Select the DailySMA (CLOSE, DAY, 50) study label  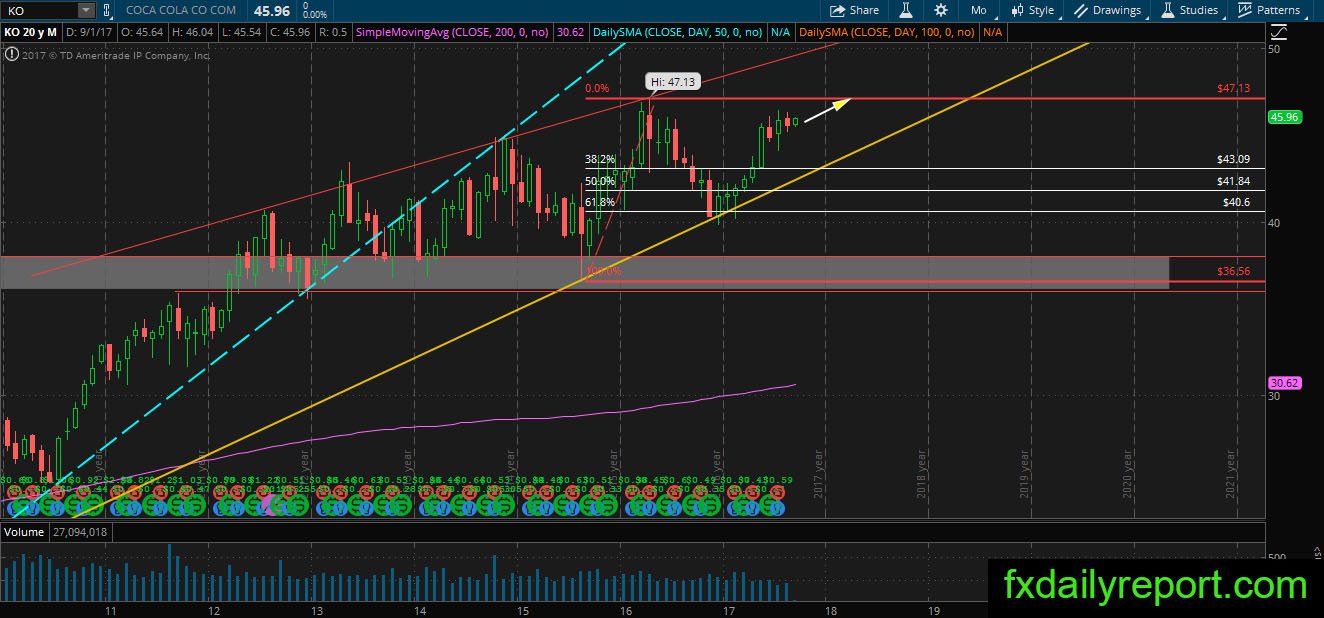[x=678, y=33]
